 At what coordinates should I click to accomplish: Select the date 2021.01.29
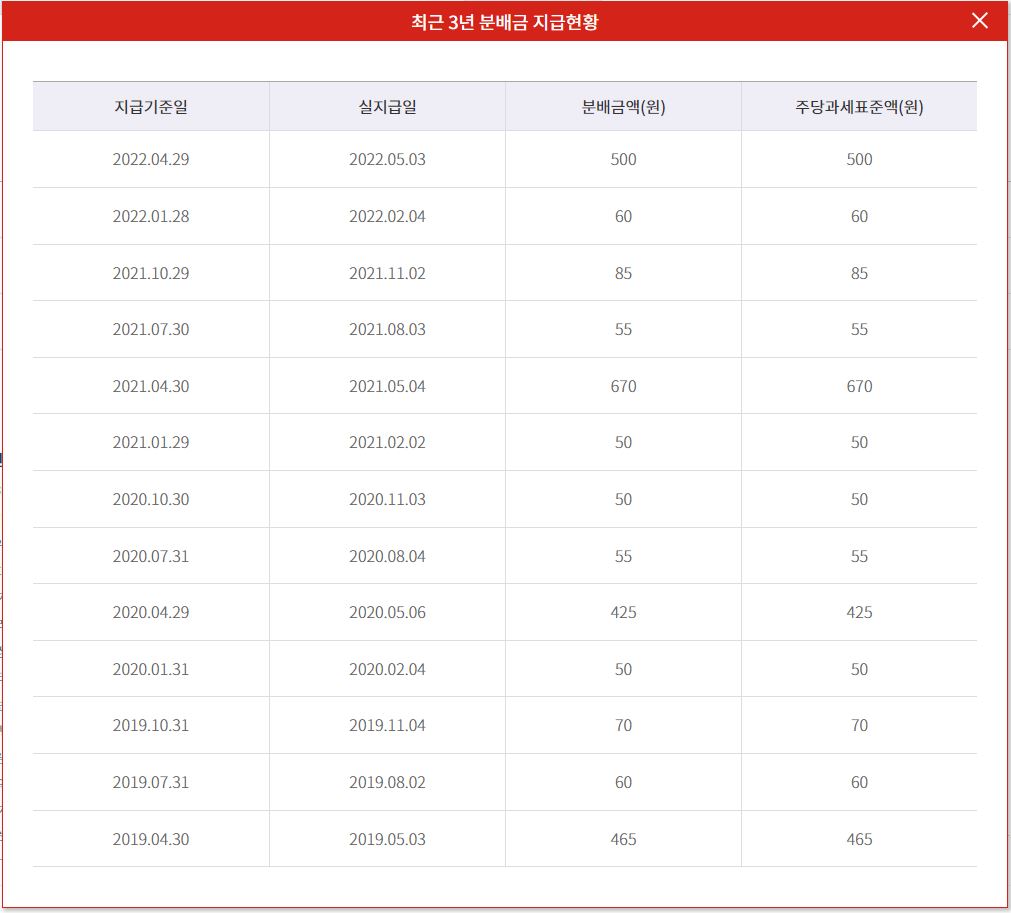click(x=151, y=442)
